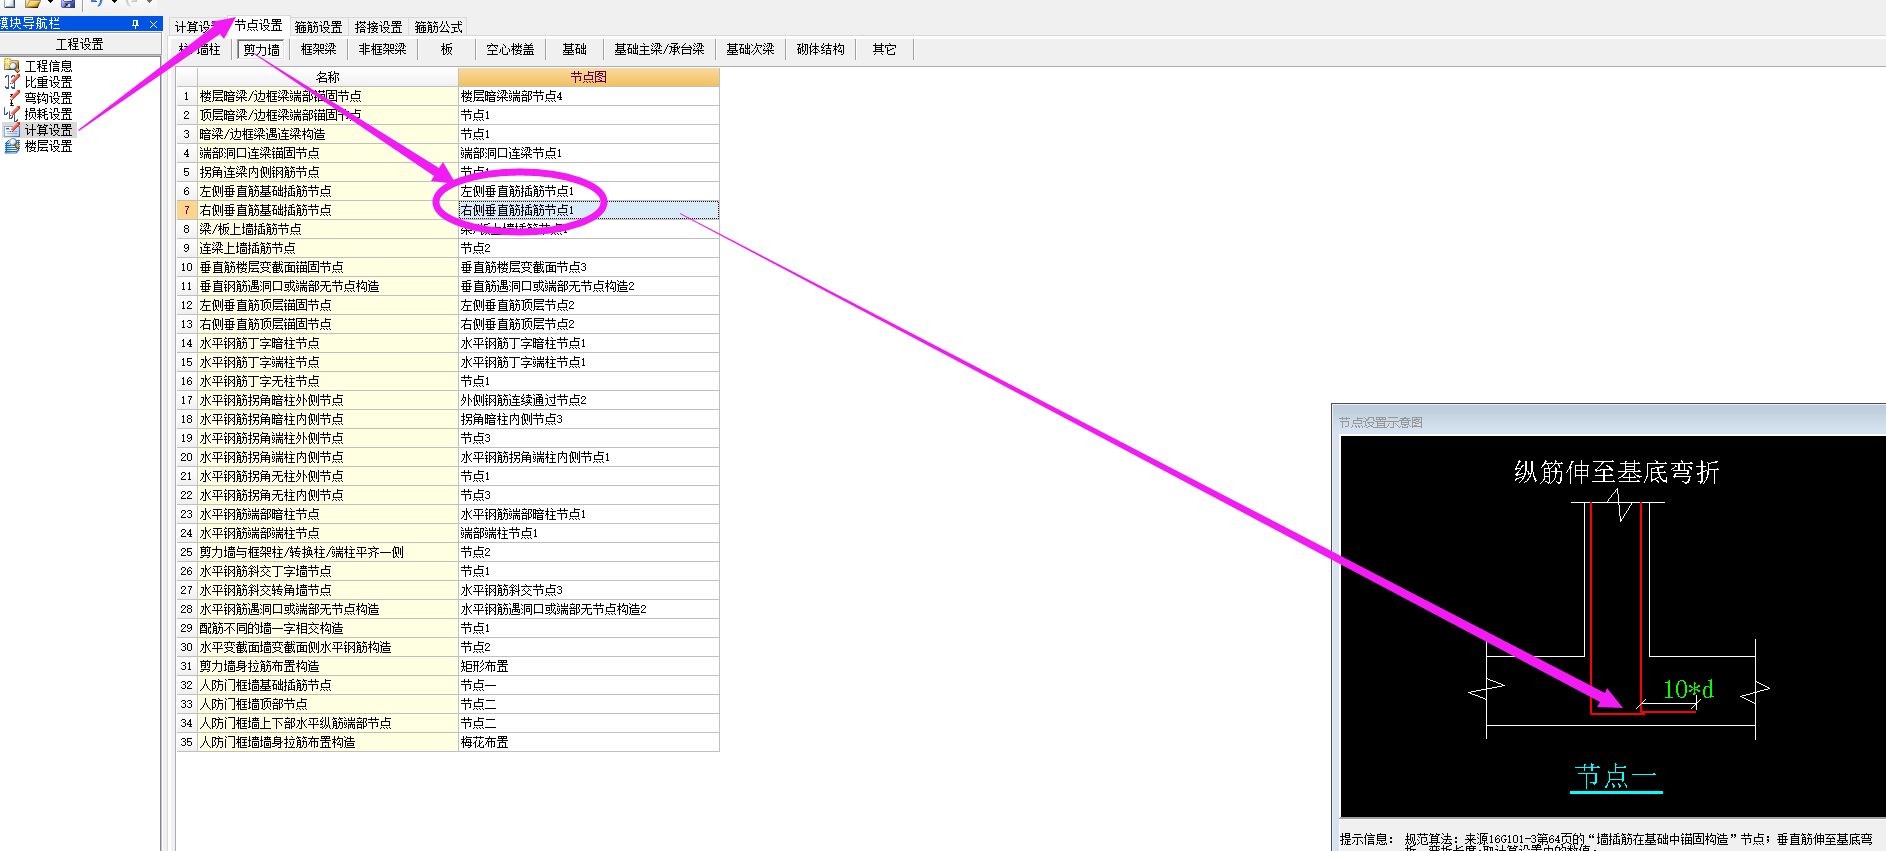Click cell 右侧垂直筋顶层节点2
The image size is (1886, 851).
click(x=588, y=324)
